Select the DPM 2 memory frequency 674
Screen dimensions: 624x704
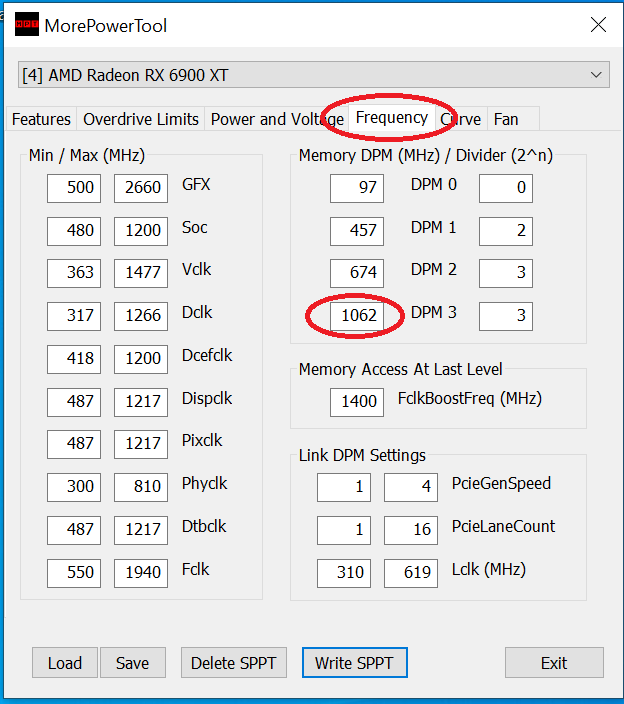[x=357, y=273]
